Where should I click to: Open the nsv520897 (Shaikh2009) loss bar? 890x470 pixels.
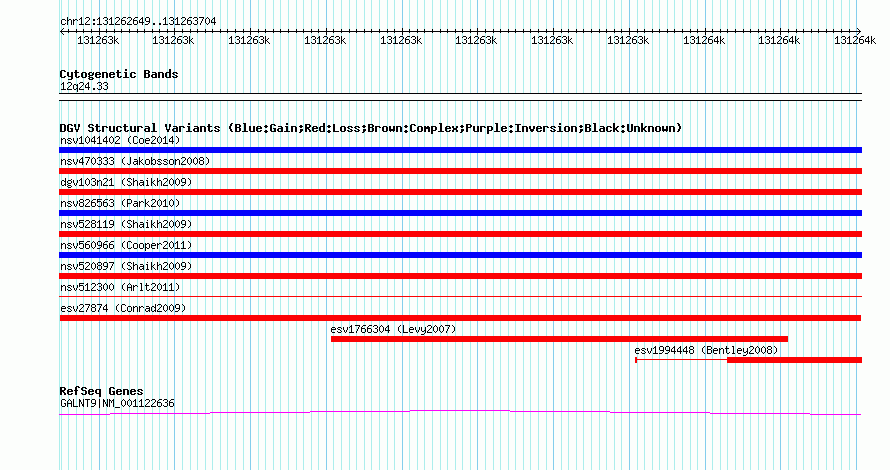click(x=460, y=276)
